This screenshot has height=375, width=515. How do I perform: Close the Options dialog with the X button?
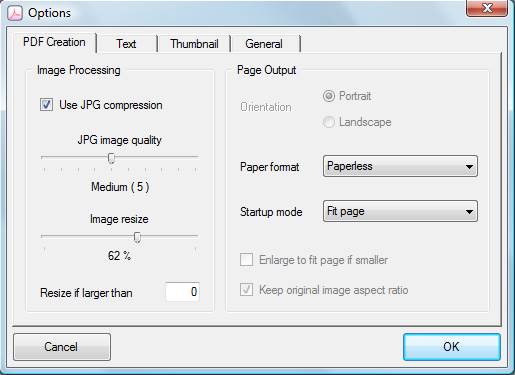pos(487,8)
